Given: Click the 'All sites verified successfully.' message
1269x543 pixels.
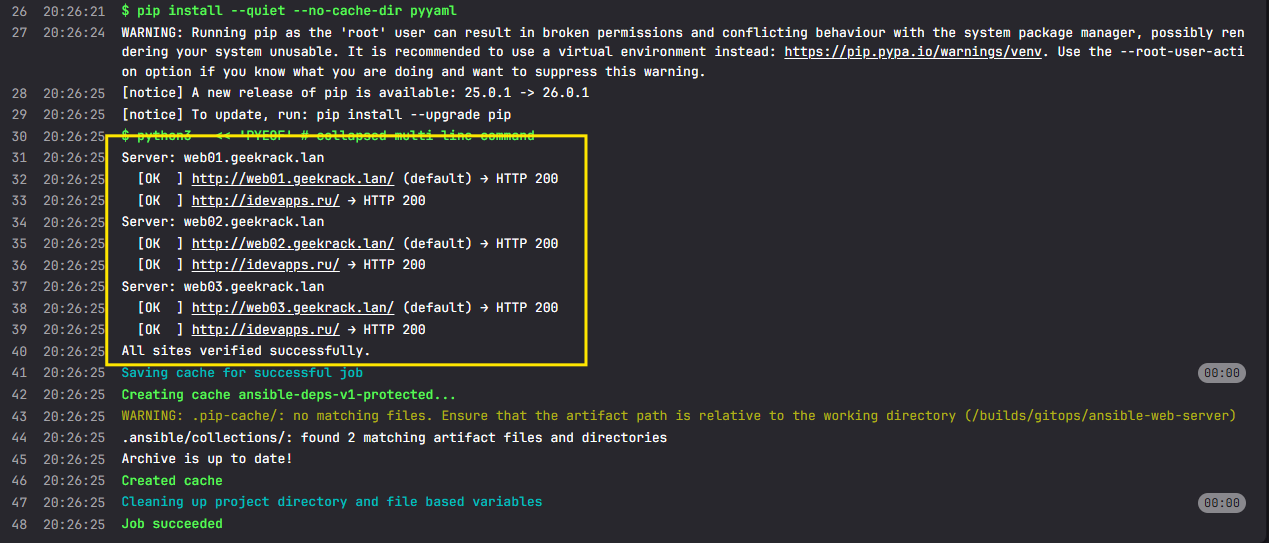Looking at the screenshot, I should coord(246,351).
